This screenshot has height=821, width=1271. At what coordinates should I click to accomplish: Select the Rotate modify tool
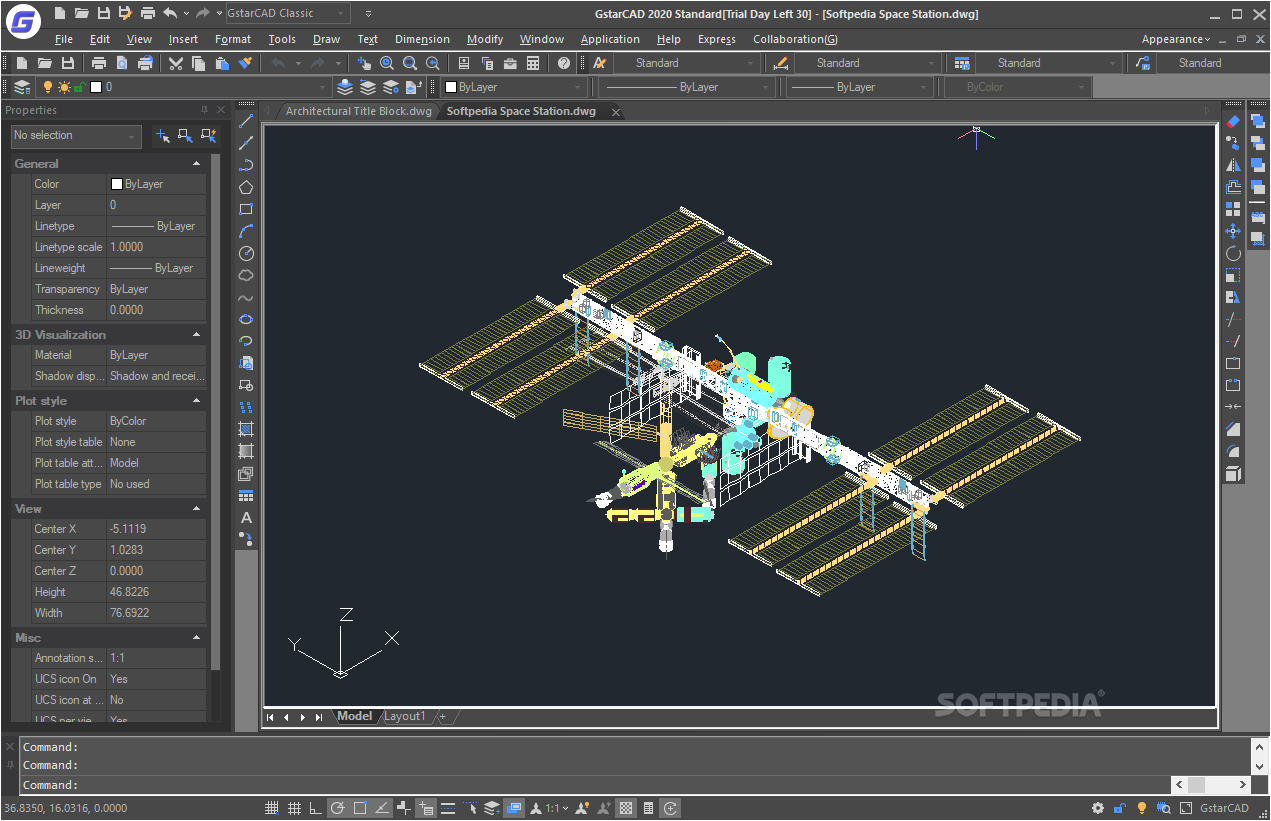pos(1233,253)
